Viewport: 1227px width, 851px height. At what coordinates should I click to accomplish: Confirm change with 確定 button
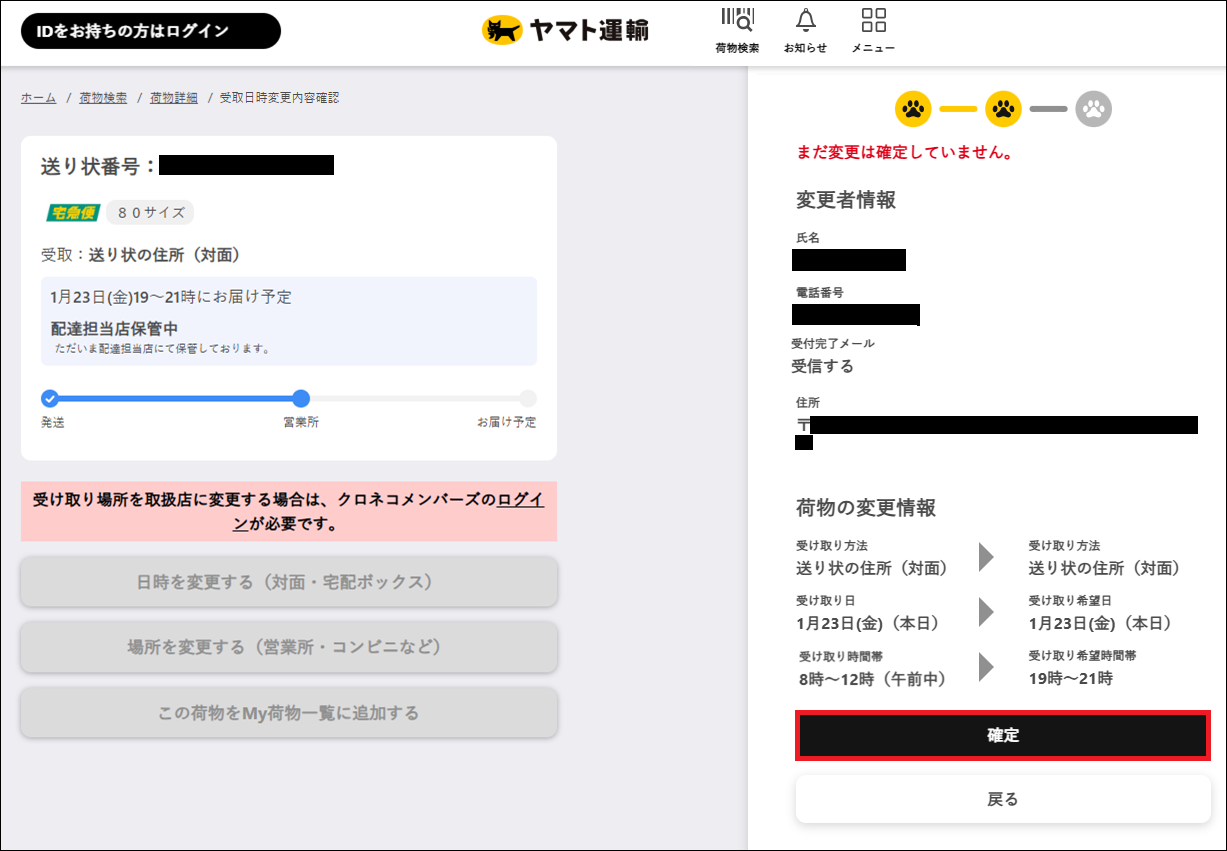(1003, 736)
